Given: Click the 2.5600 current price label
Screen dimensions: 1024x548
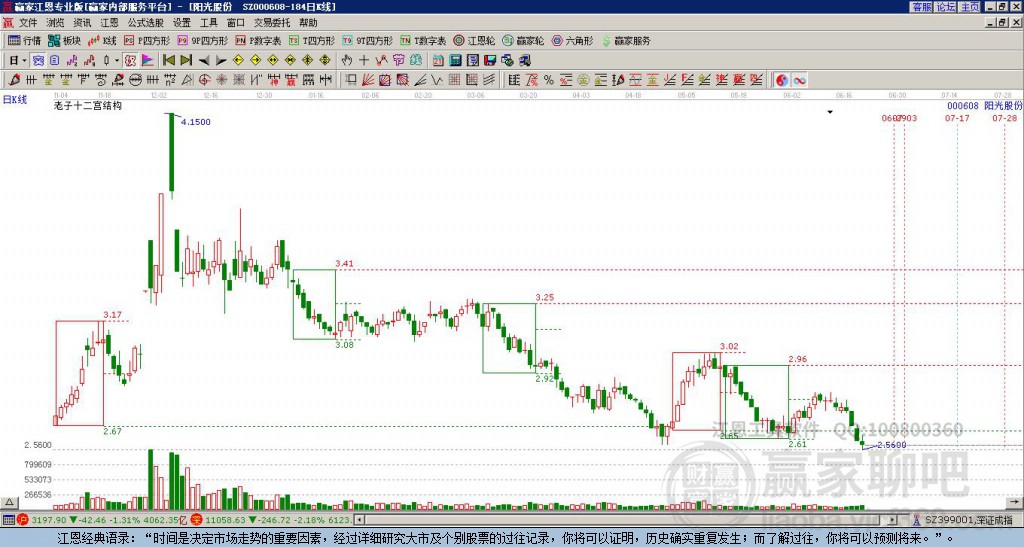Looking at the screenshot, I should (x=891, y=445).
